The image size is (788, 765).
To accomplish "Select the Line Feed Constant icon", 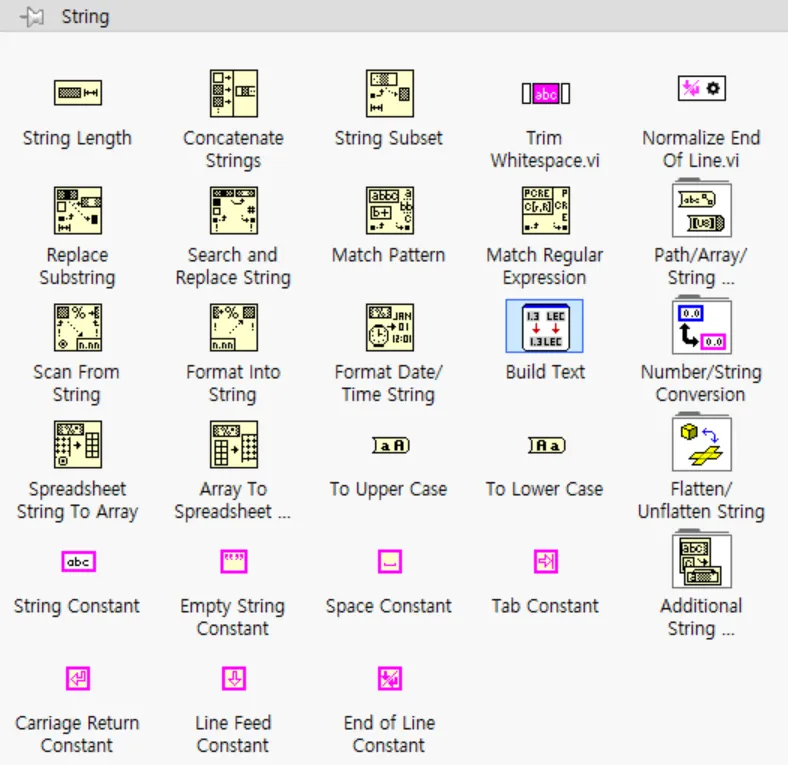I will (234, 679).
